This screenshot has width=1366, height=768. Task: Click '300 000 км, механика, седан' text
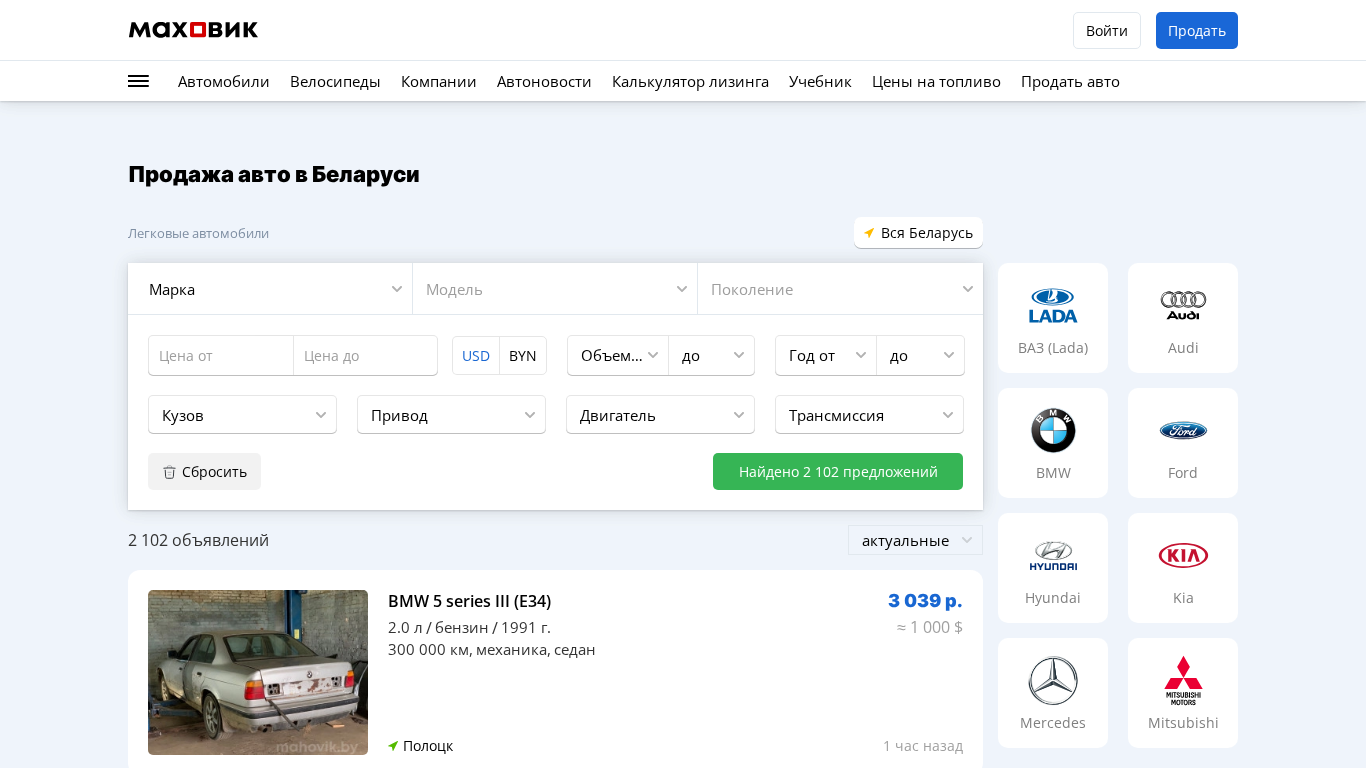point(491,649)
